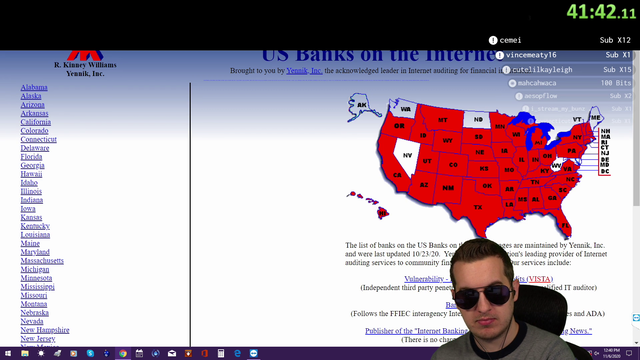This screenshot has height=360, width=640.
Task: Open the red VISTA link
Action: (540, 279)
